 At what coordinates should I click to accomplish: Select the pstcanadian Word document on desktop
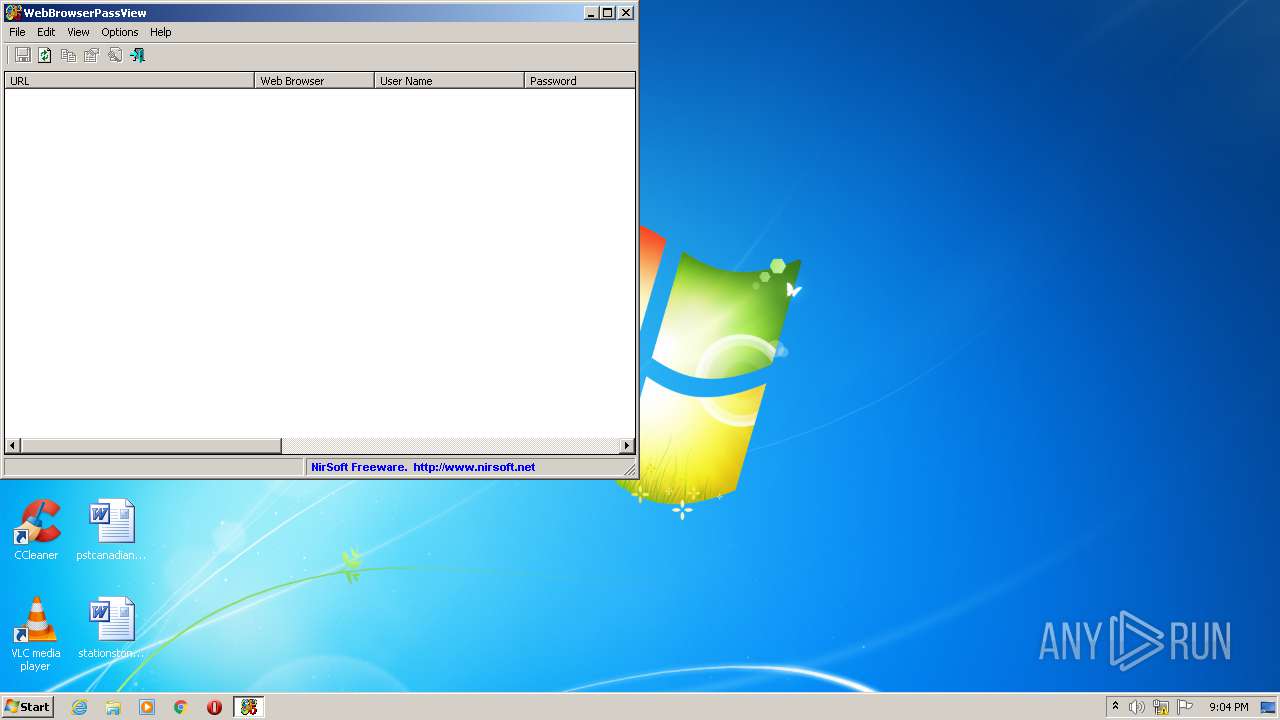pos(111,531)
